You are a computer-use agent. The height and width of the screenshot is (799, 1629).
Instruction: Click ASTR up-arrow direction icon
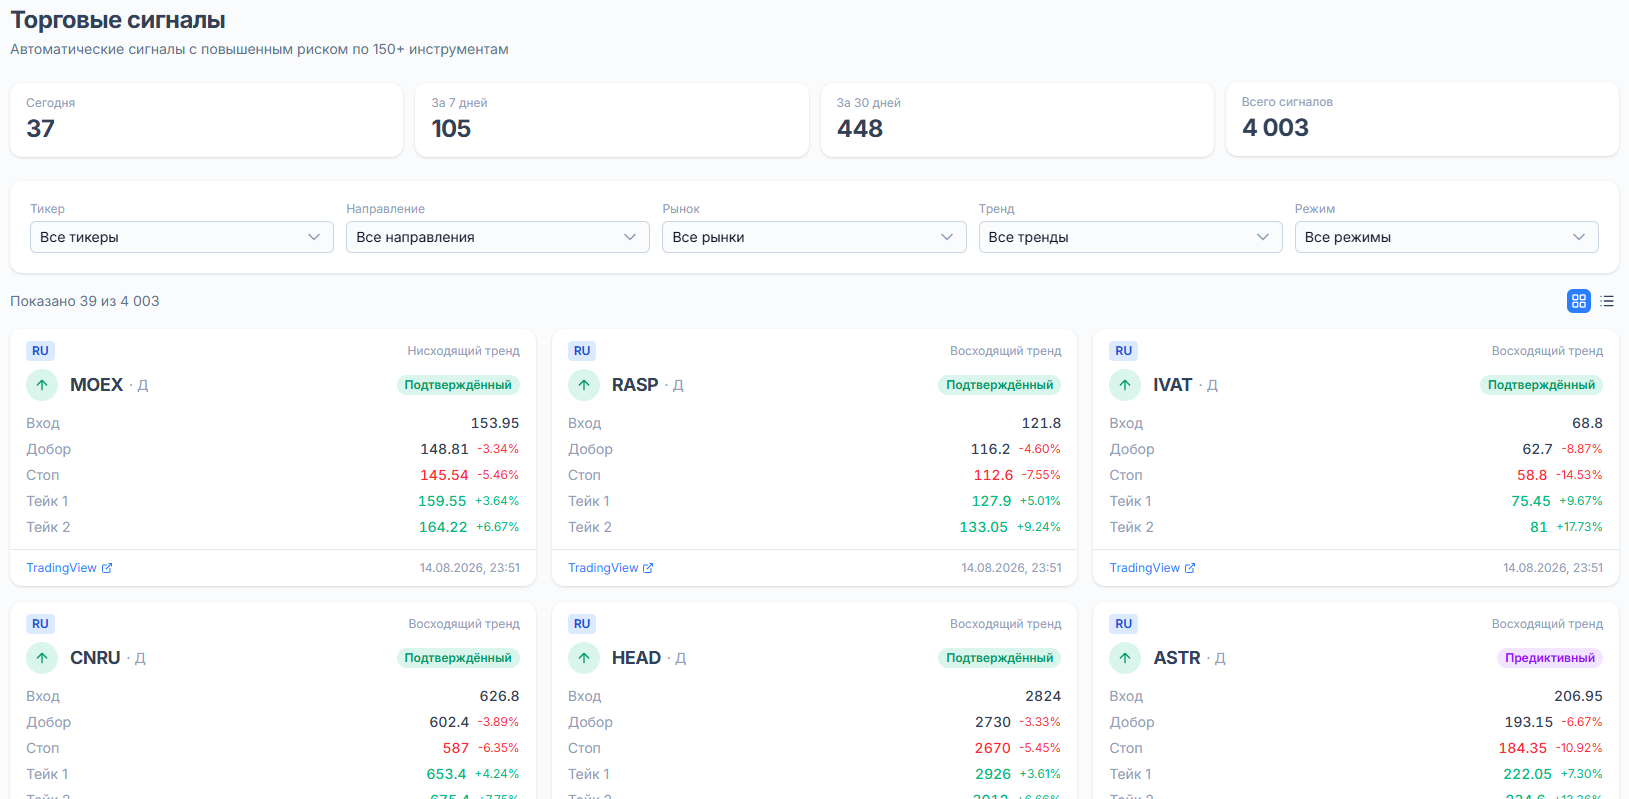(x=1125, y=658)
